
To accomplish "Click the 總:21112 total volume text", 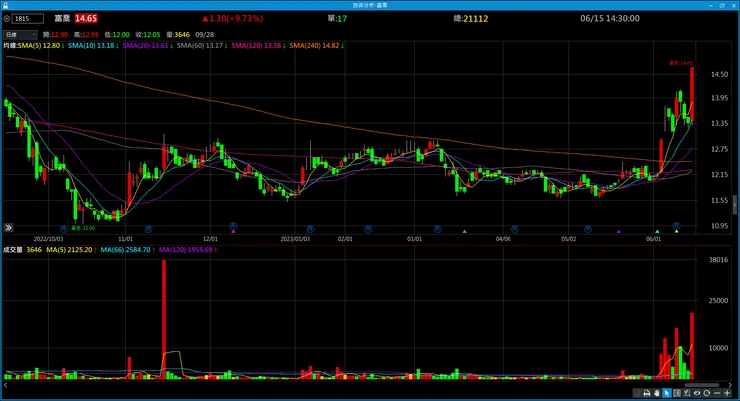I will pyautogui.click(x=471, y=19).
